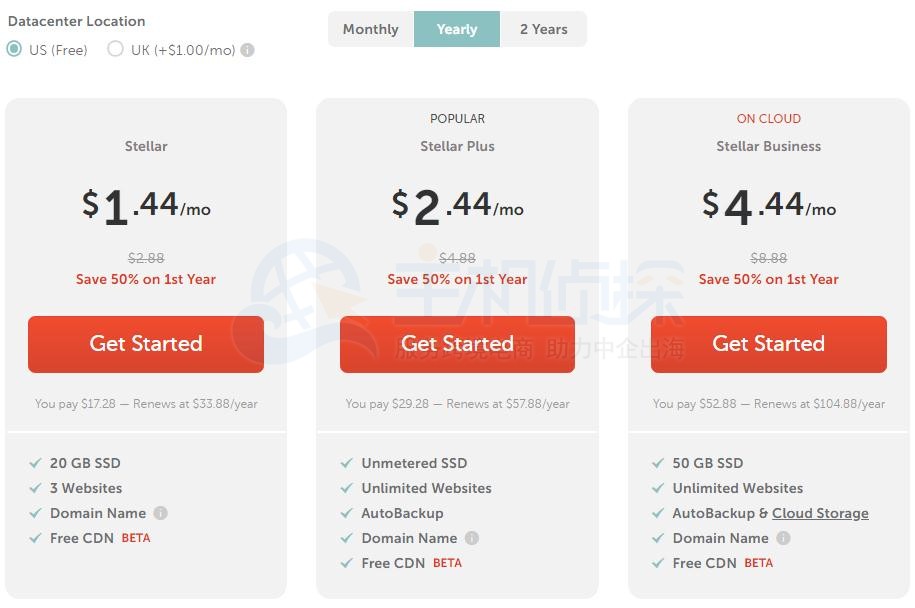The height and width of the screenshot is (608, 915).
Task: Click Domain Name info icon in Stellar plan
Action: coord(160,513)
